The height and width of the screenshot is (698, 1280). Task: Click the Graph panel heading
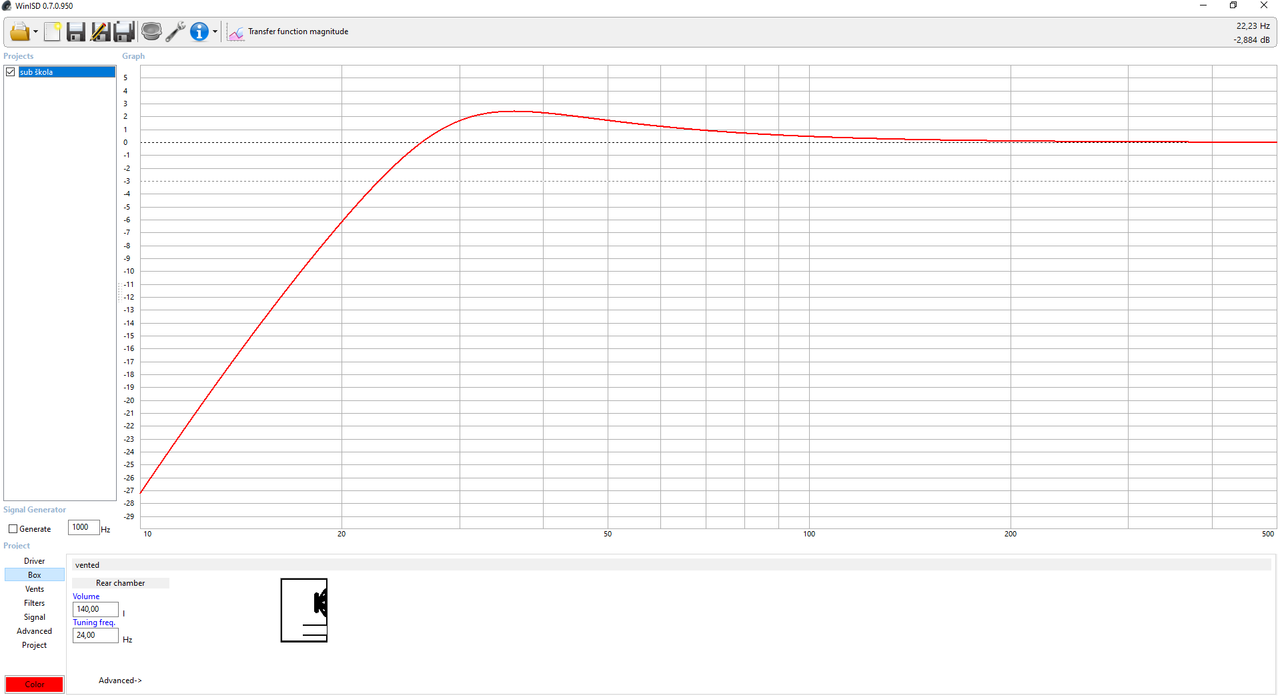coord(133,56)
